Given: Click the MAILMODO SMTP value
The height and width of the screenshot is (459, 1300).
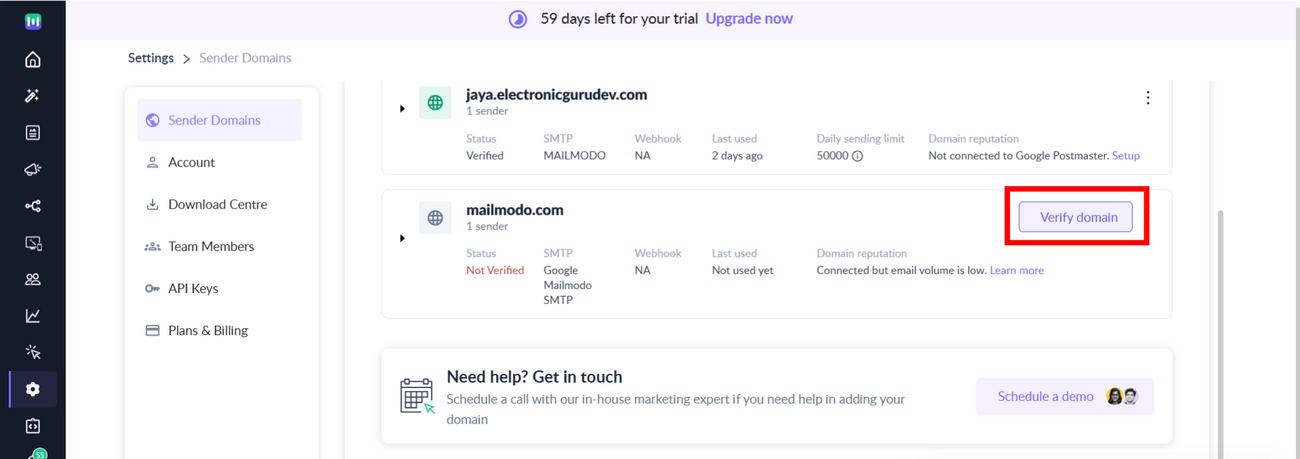Looking at the screenshot, I should point(575,156).
